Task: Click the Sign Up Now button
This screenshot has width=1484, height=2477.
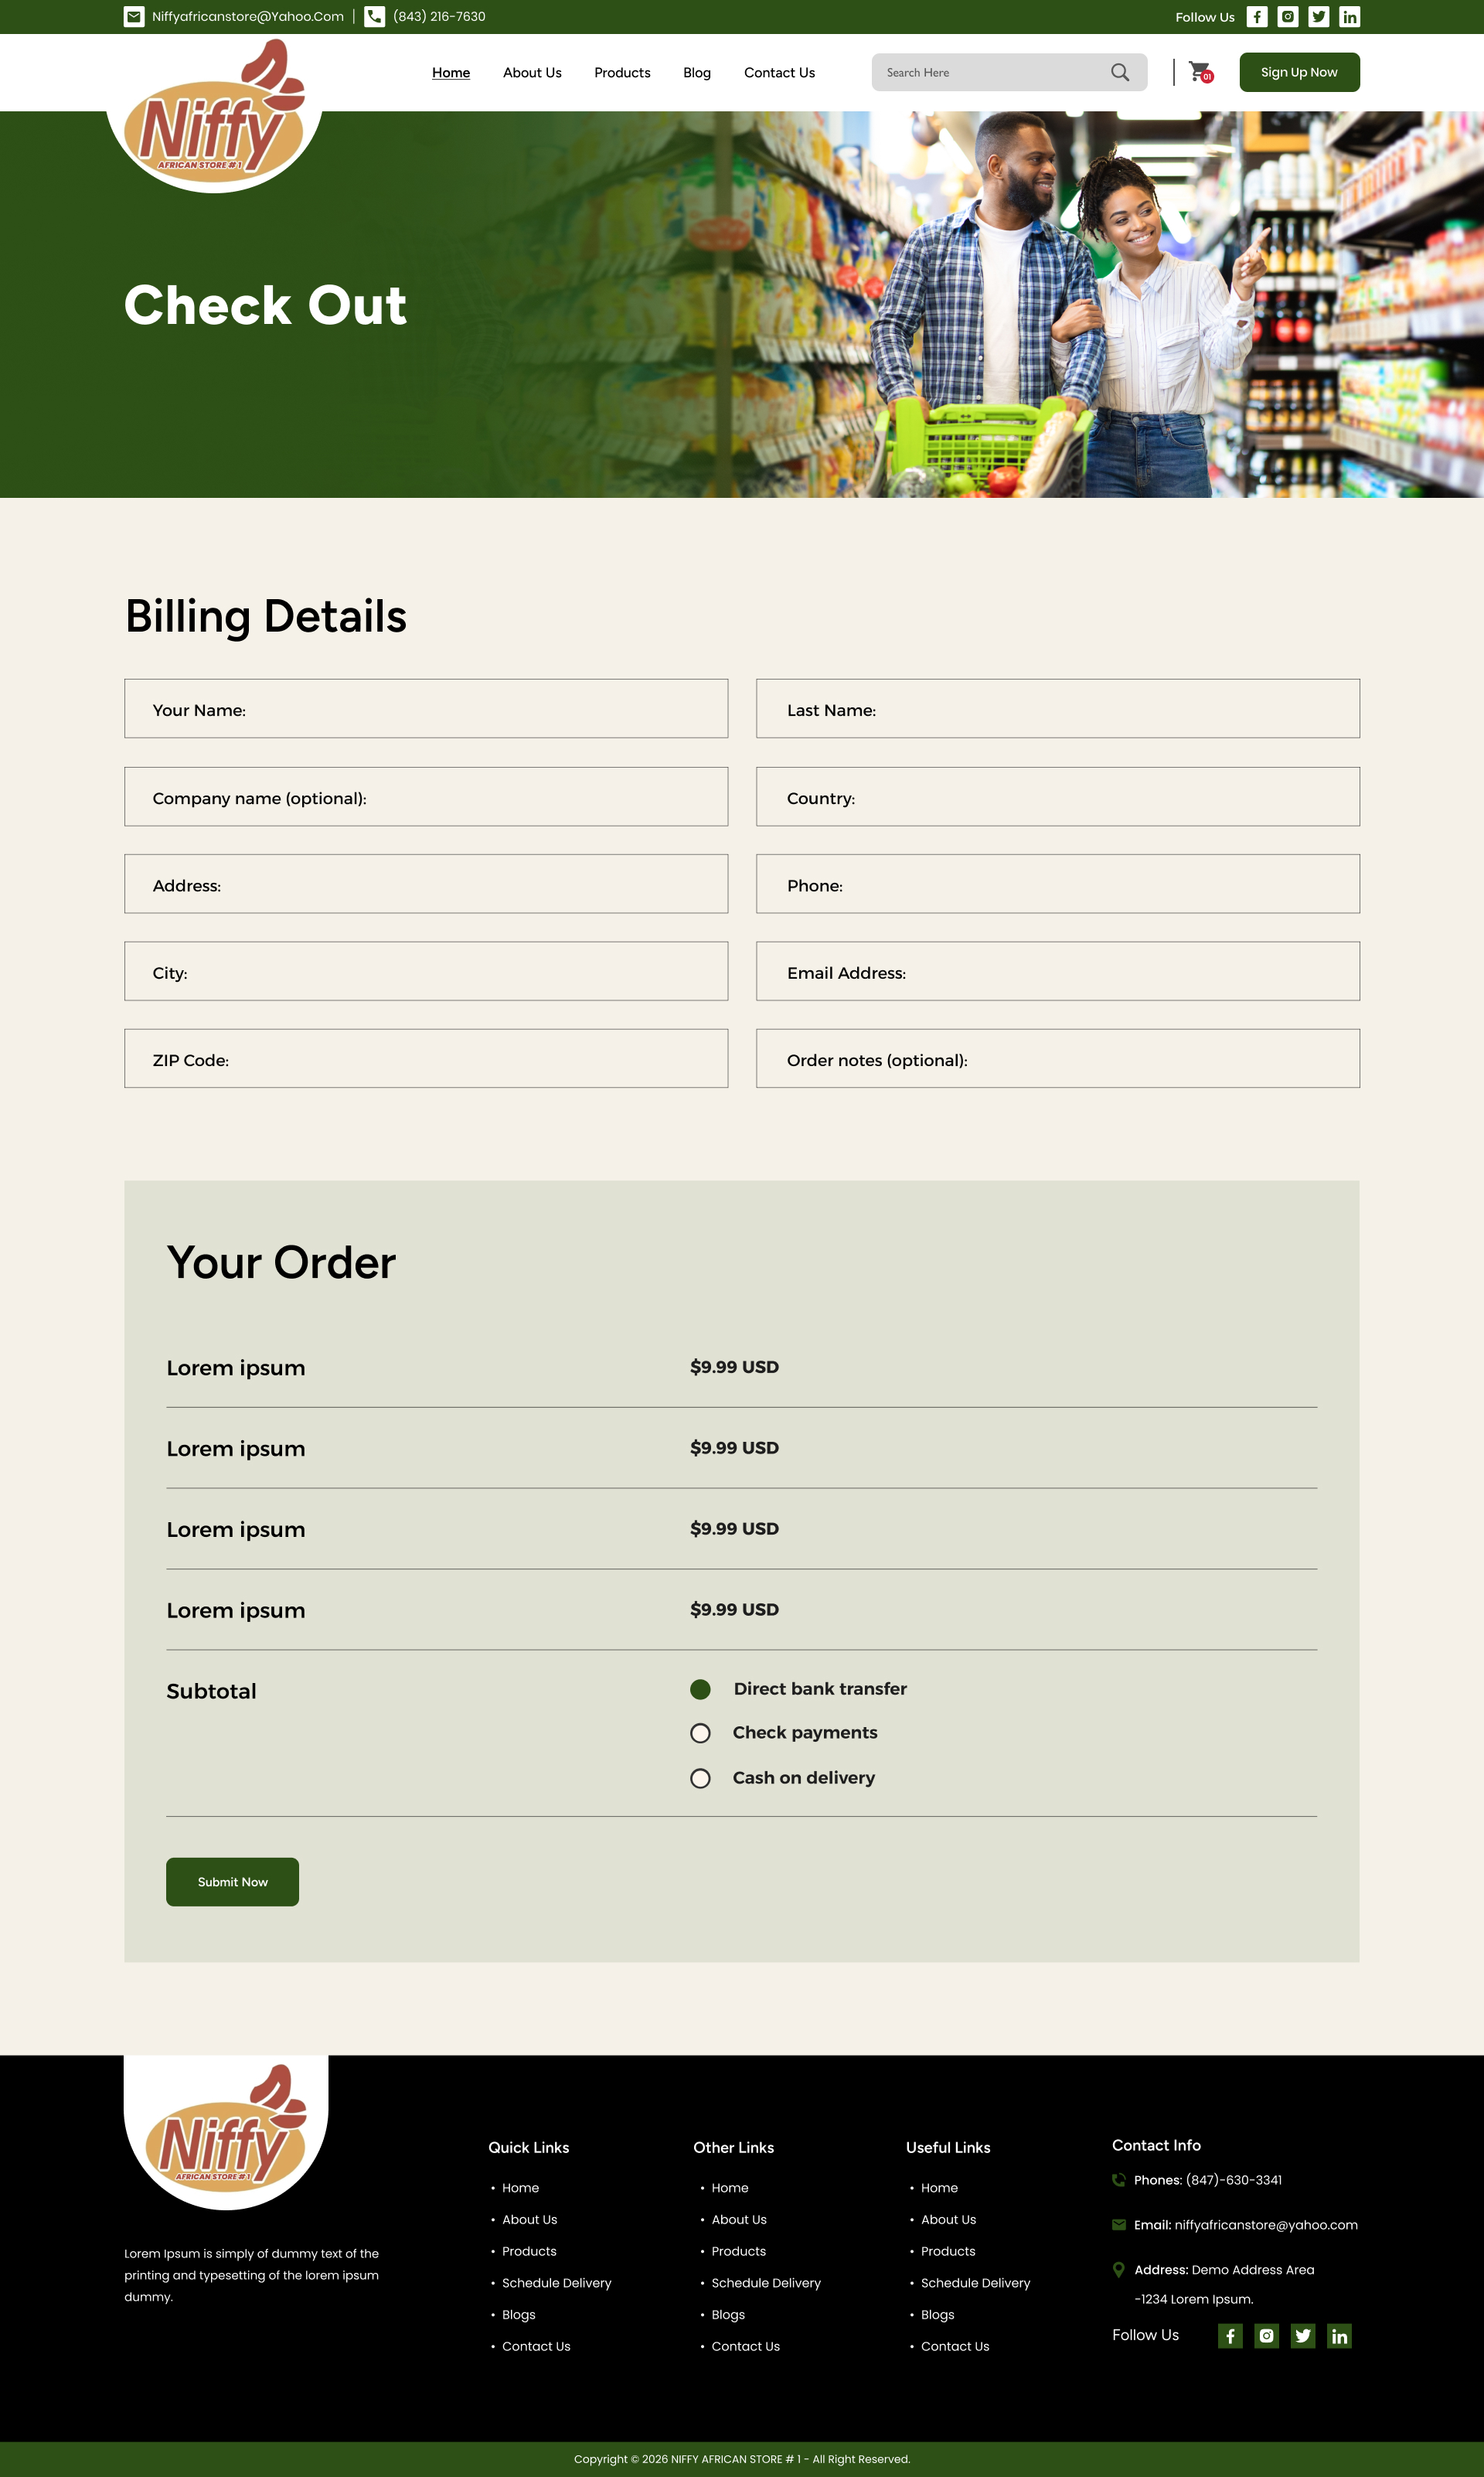Action: pyautogui.click(x=1299, y=72)
